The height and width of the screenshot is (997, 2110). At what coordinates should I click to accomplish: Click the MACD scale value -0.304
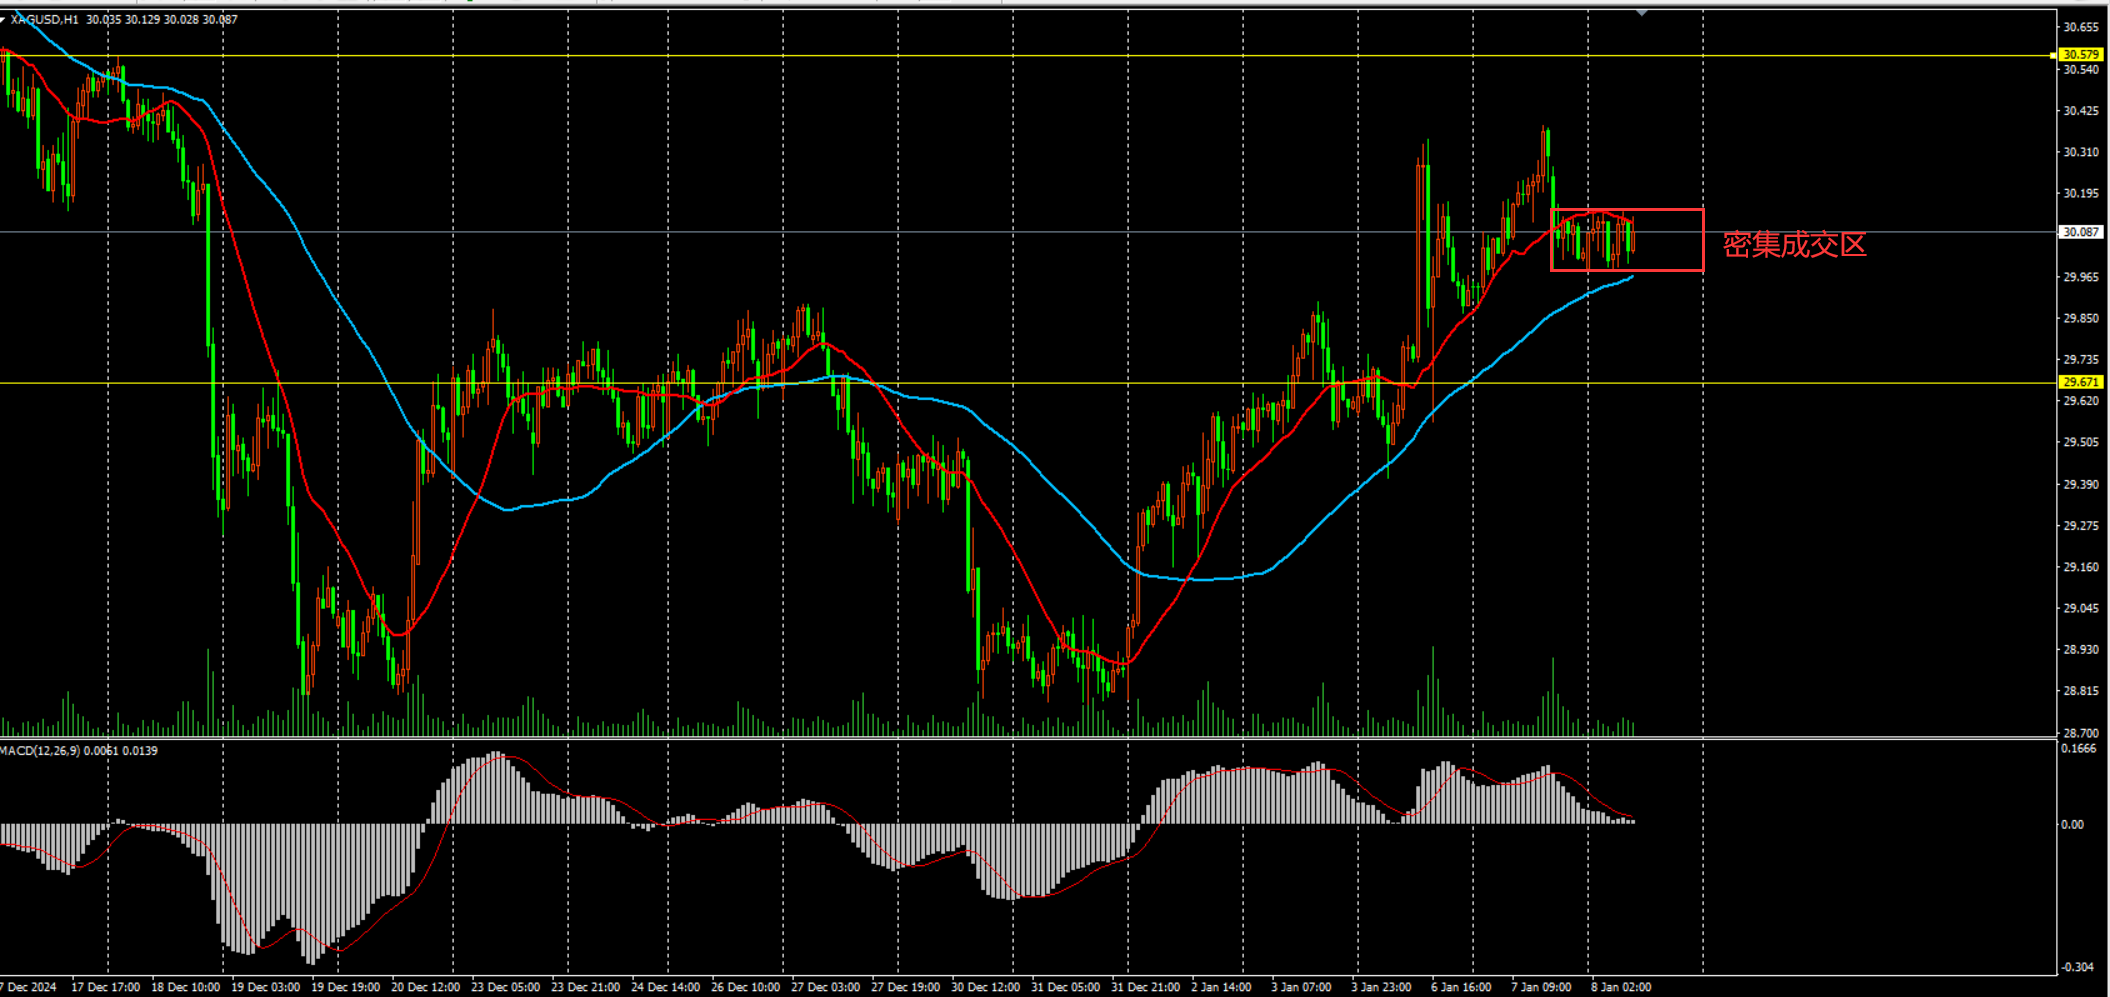pos(2078,967)
